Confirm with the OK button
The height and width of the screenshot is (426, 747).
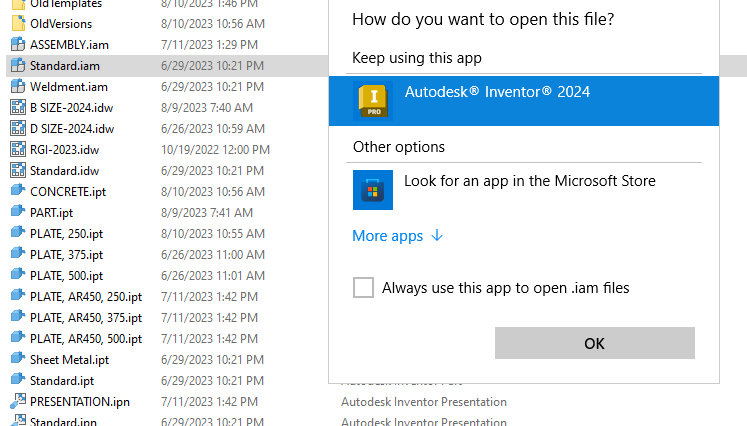pos(595,343)
